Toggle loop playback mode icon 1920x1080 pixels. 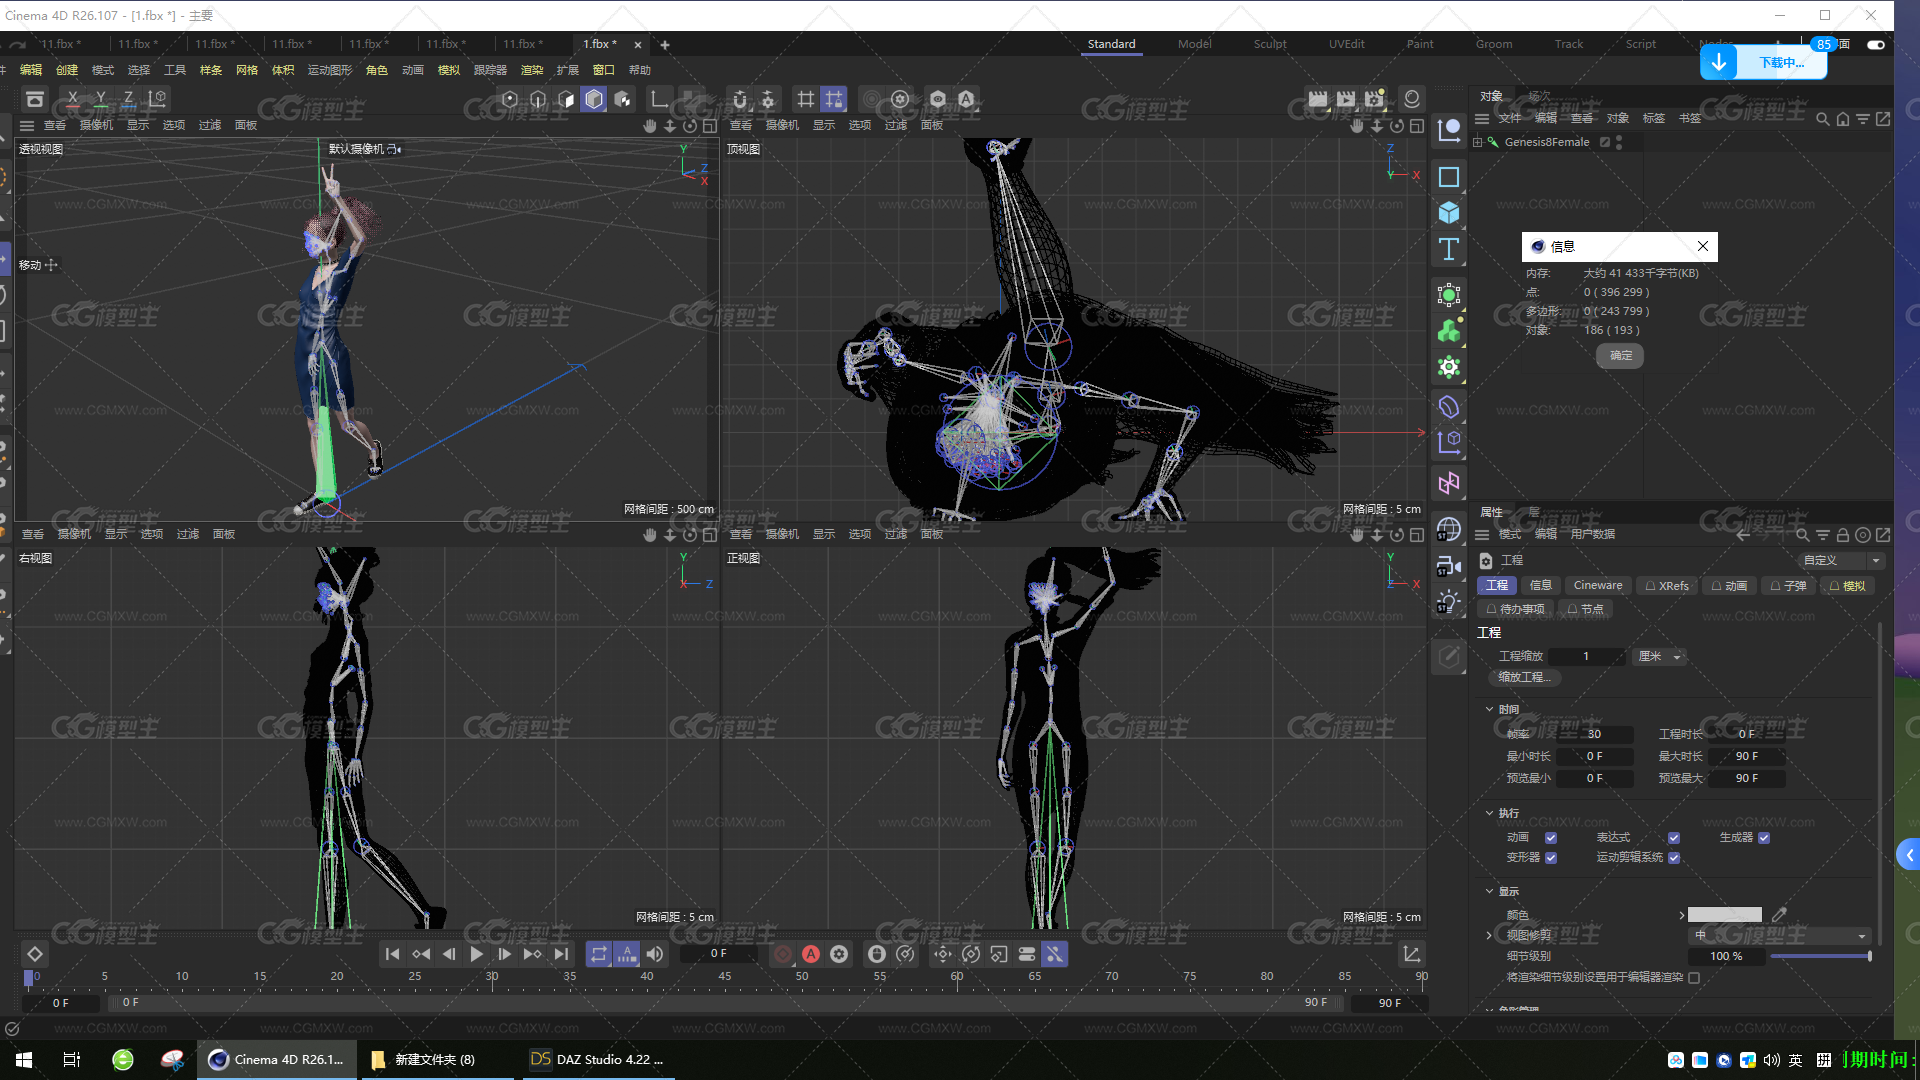coord(598,954)
